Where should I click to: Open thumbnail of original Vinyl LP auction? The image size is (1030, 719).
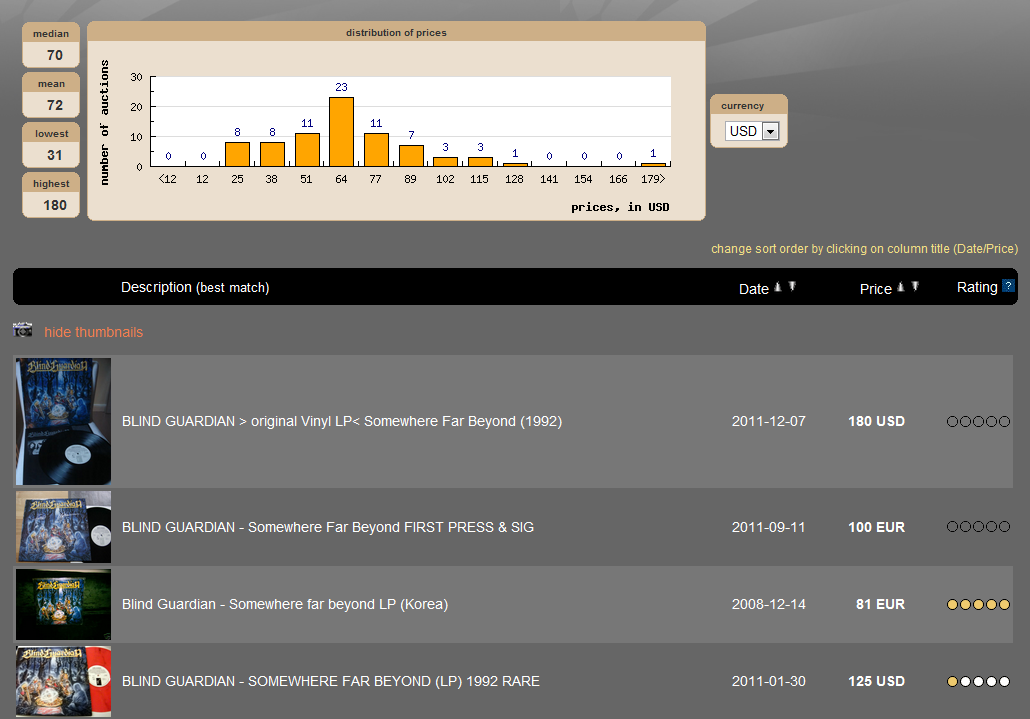click(x=63, y=421)
